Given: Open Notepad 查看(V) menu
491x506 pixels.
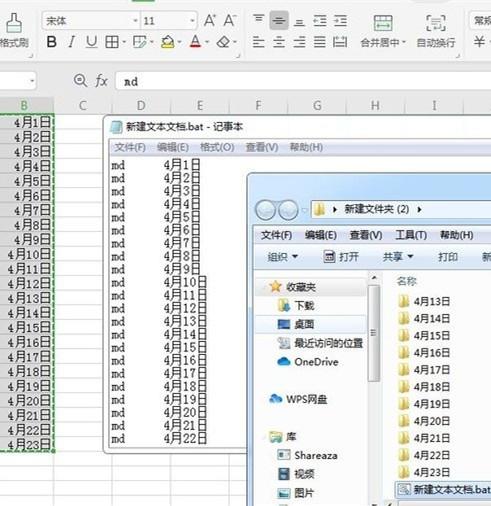Looking at the screenshot, I should click(x=262, y=147).
